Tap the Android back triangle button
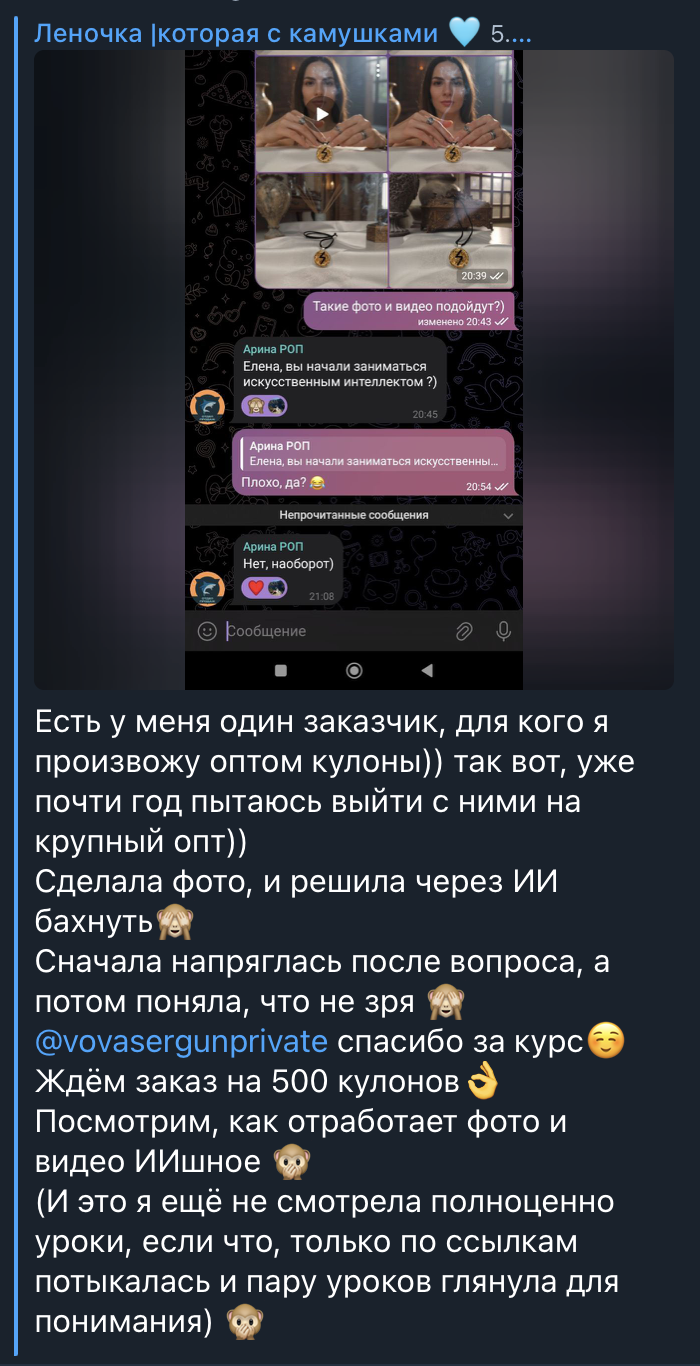The image size is (700, 1366). click(427, 670)
